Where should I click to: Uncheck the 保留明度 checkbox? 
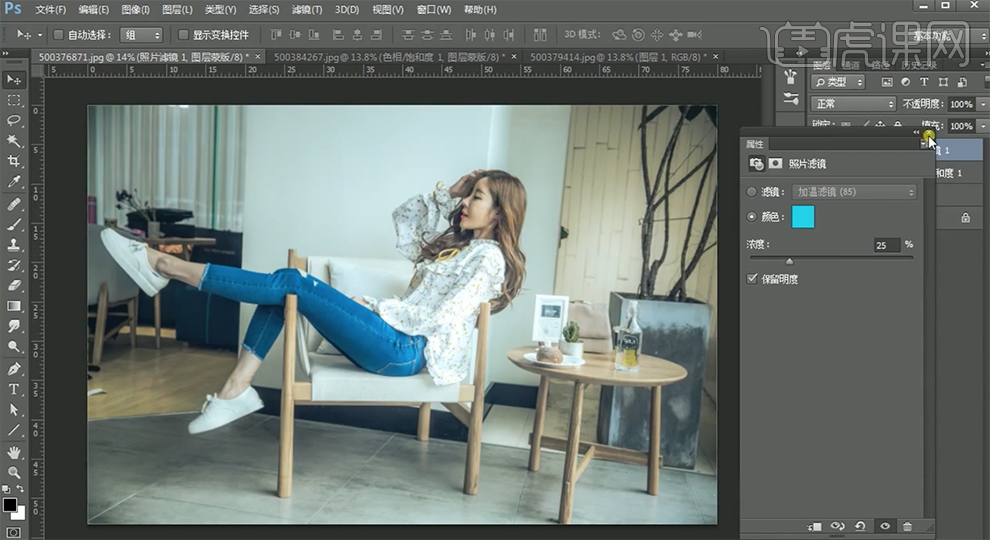753,279
